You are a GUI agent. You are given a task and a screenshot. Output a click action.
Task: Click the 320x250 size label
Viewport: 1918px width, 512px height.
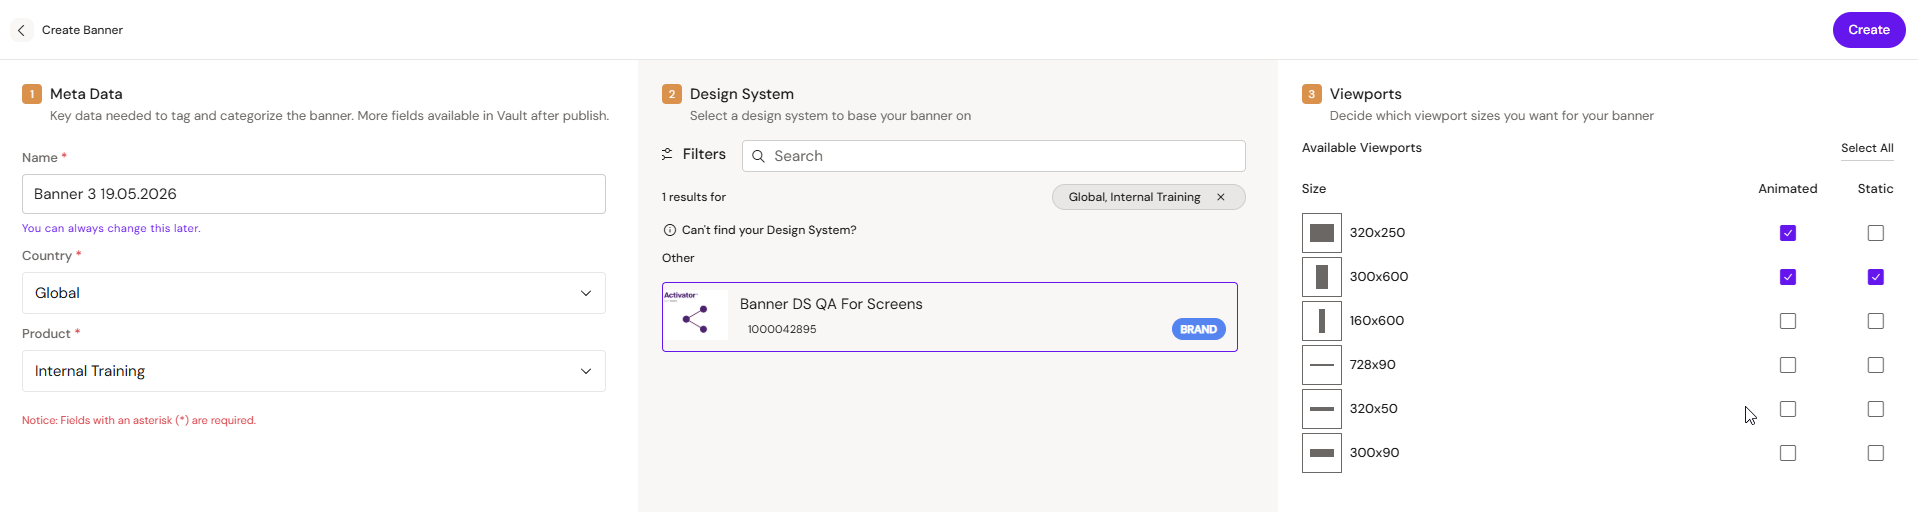coord(1377,233)
